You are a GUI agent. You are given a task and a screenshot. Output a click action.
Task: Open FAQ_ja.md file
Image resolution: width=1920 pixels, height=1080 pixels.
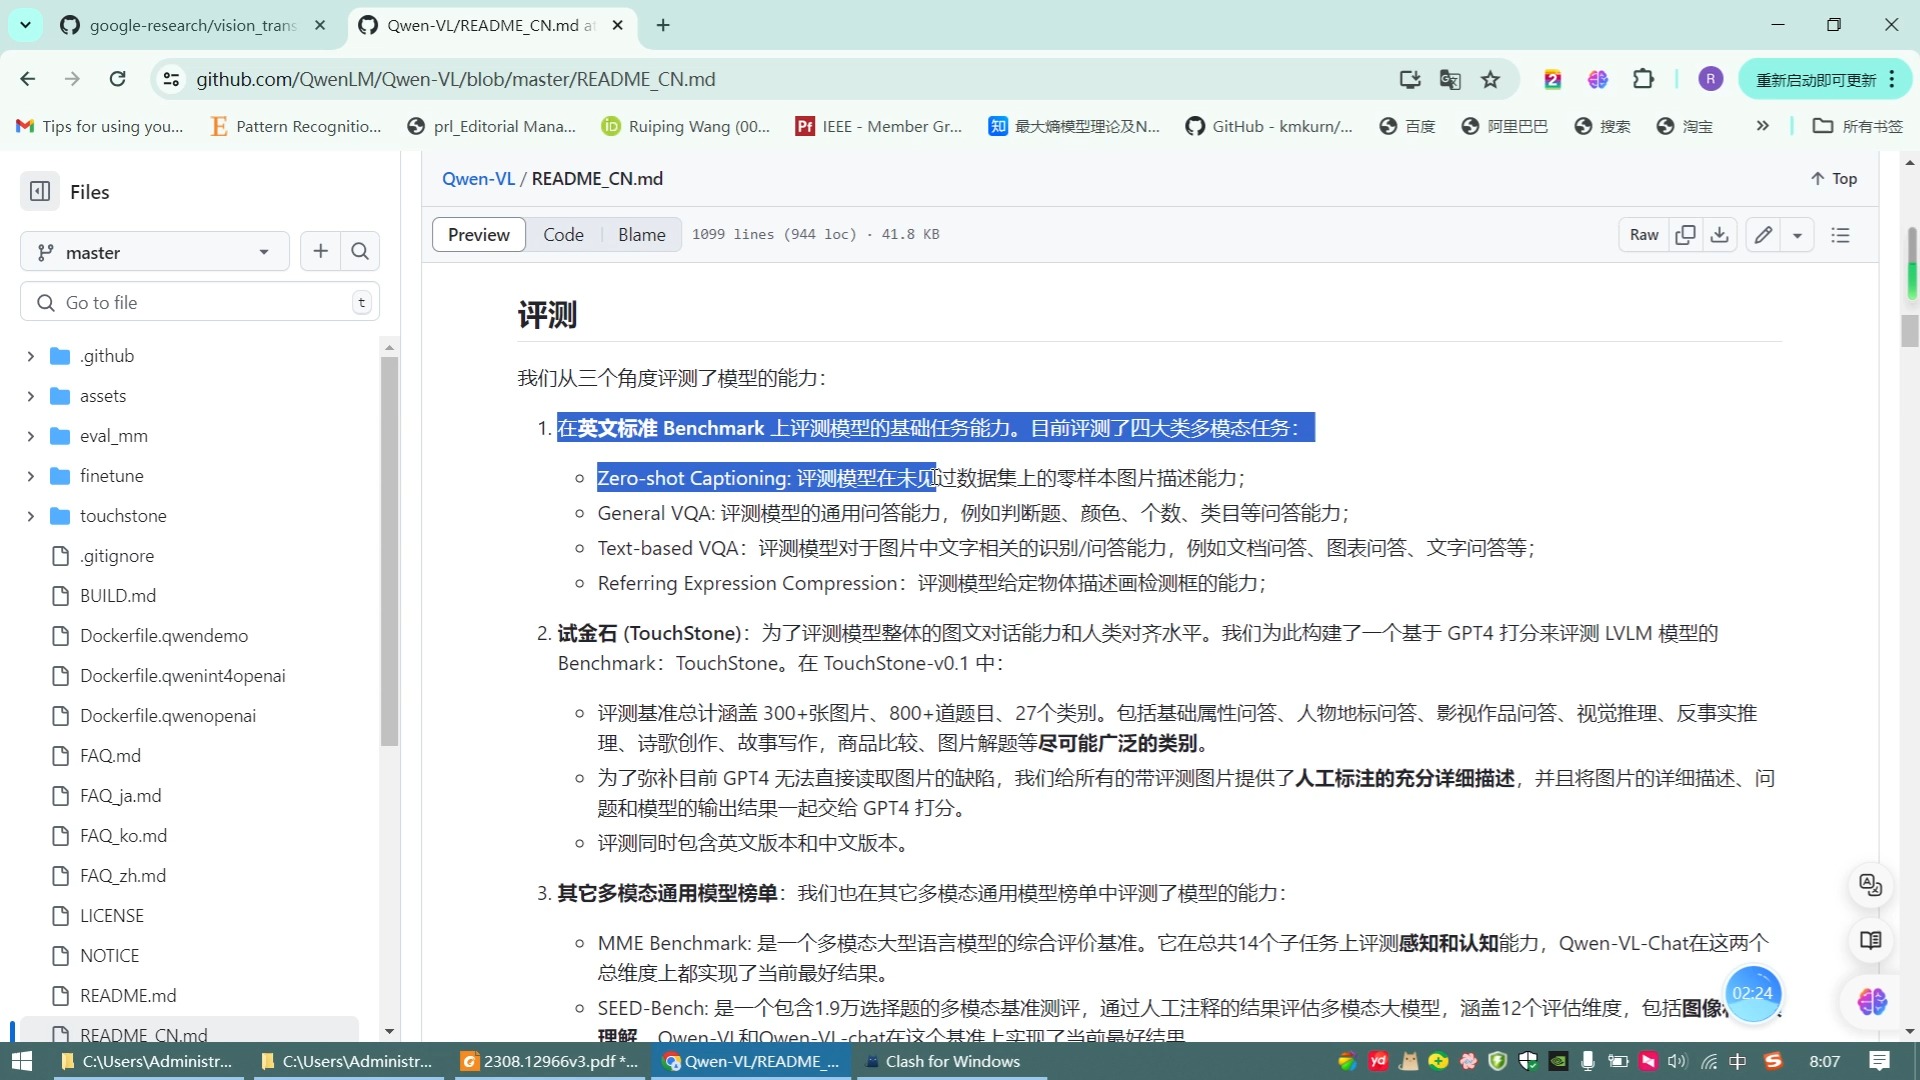tap(120, 796)
